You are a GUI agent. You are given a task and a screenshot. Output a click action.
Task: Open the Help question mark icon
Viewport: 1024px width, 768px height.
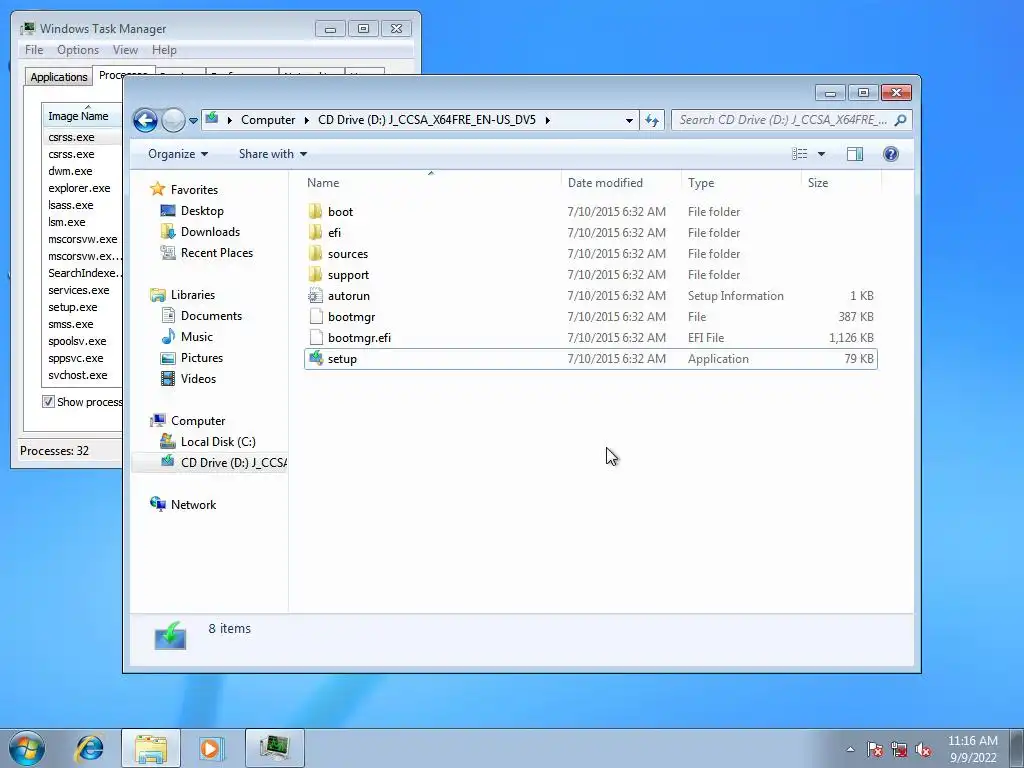891,154
